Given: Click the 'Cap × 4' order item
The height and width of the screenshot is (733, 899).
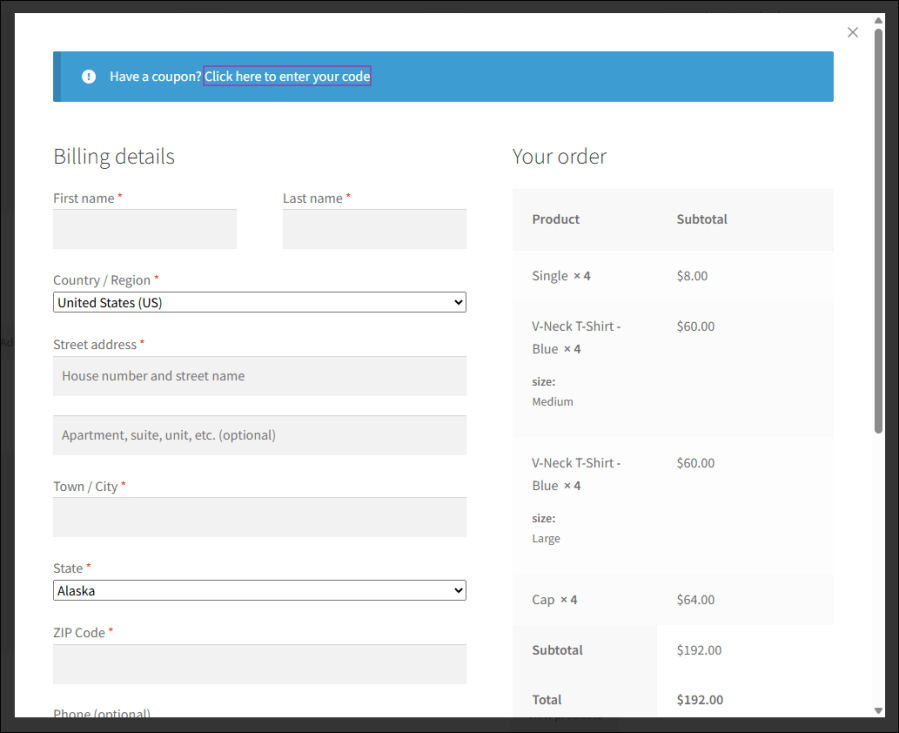Looking at the screenshot, I should point(555,600).
